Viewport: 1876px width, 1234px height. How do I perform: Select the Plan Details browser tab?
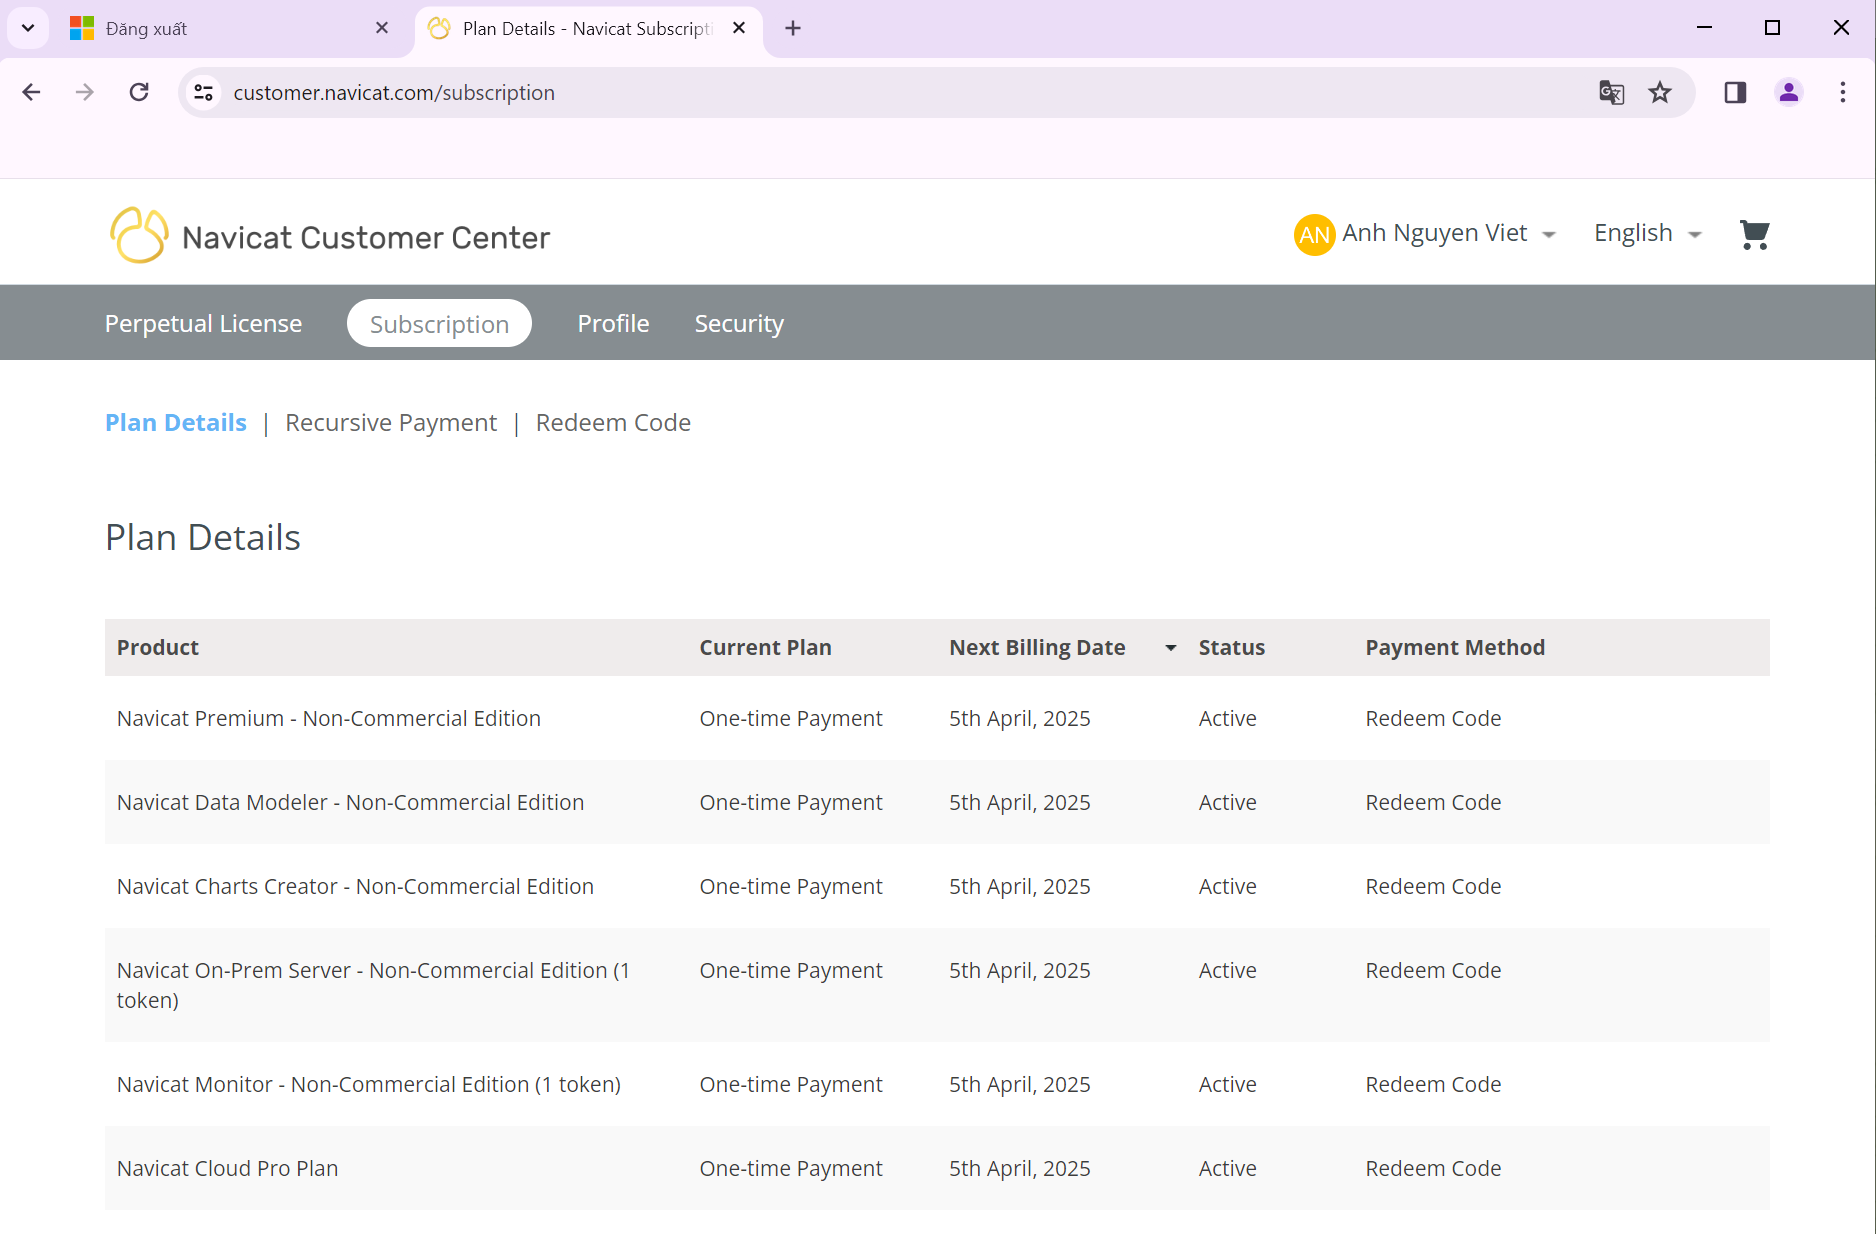point(589,29)
